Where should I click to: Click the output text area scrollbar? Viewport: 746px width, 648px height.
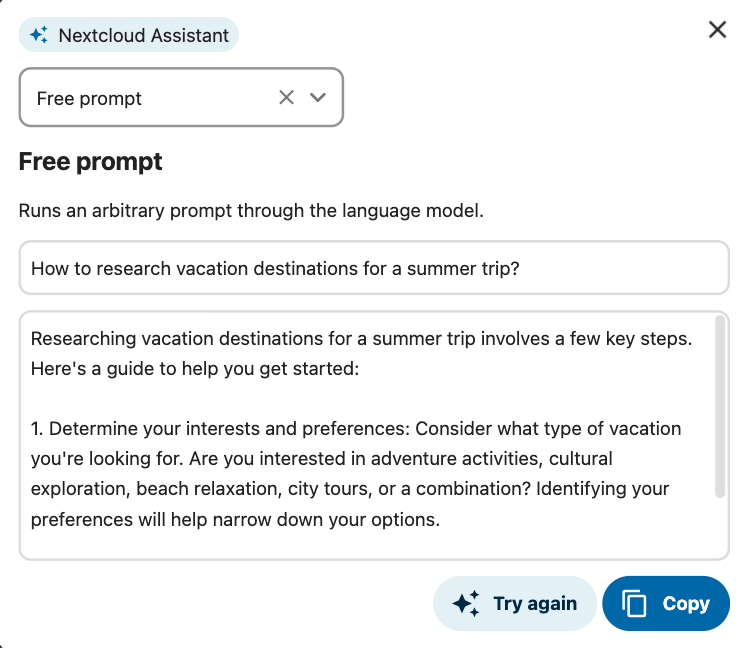(x=720, y=406)
